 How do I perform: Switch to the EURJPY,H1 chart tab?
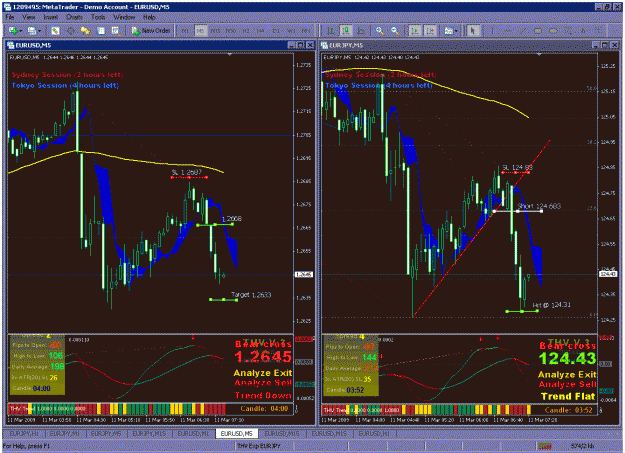(24, 433)
